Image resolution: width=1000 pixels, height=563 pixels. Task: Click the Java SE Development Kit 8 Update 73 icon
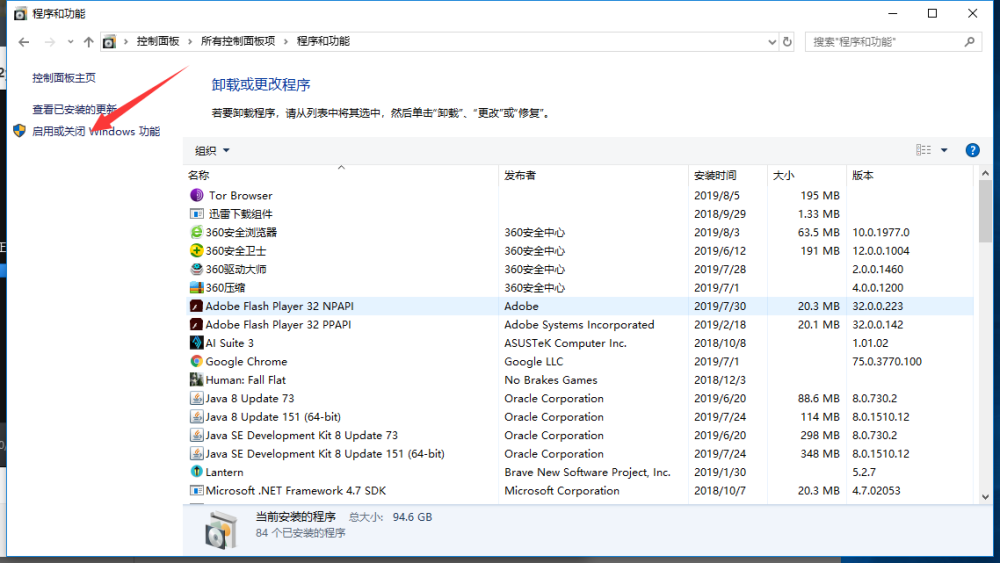(x=196, y=435)
